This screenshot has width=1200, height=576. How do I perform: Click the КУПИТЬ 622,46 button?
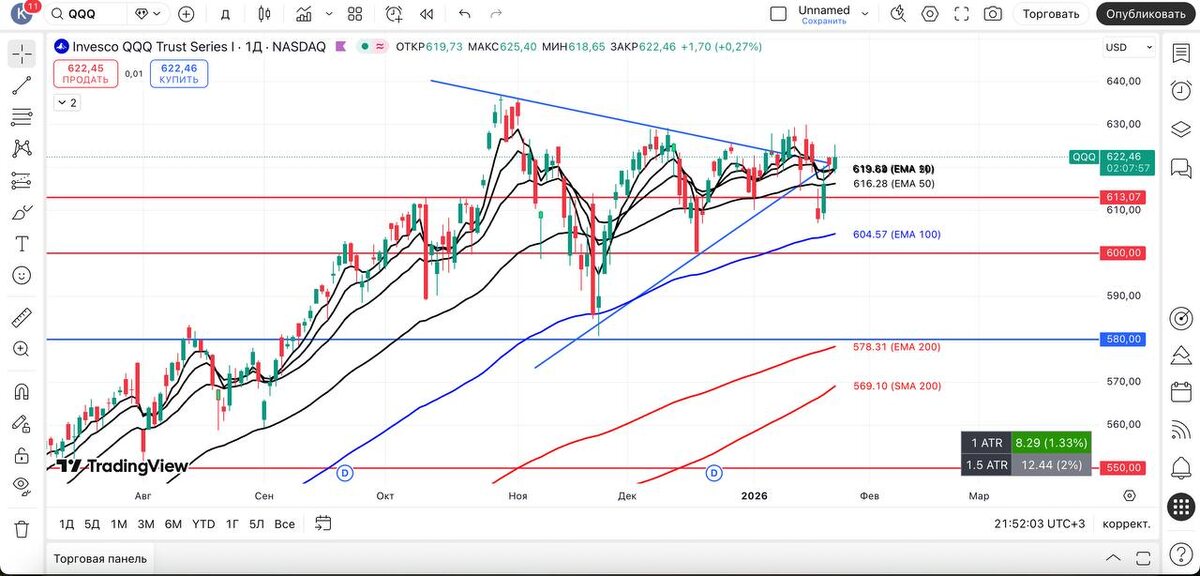(x=180, y=73)
